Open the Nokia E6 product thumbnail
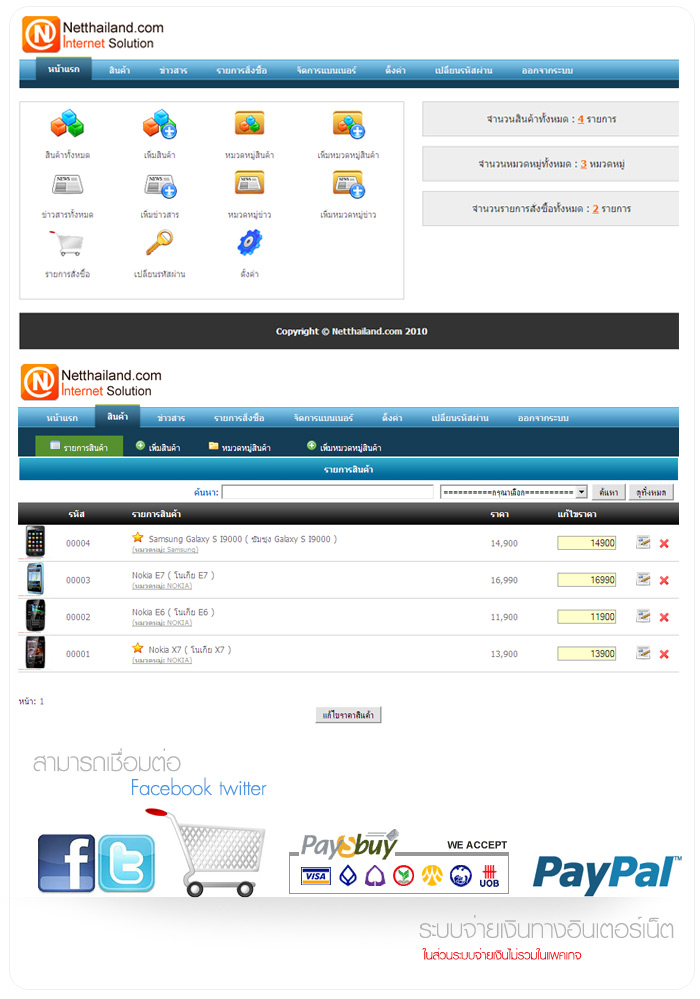The height and width of the screenshot is (999, 700). click(x=35, y=615)
